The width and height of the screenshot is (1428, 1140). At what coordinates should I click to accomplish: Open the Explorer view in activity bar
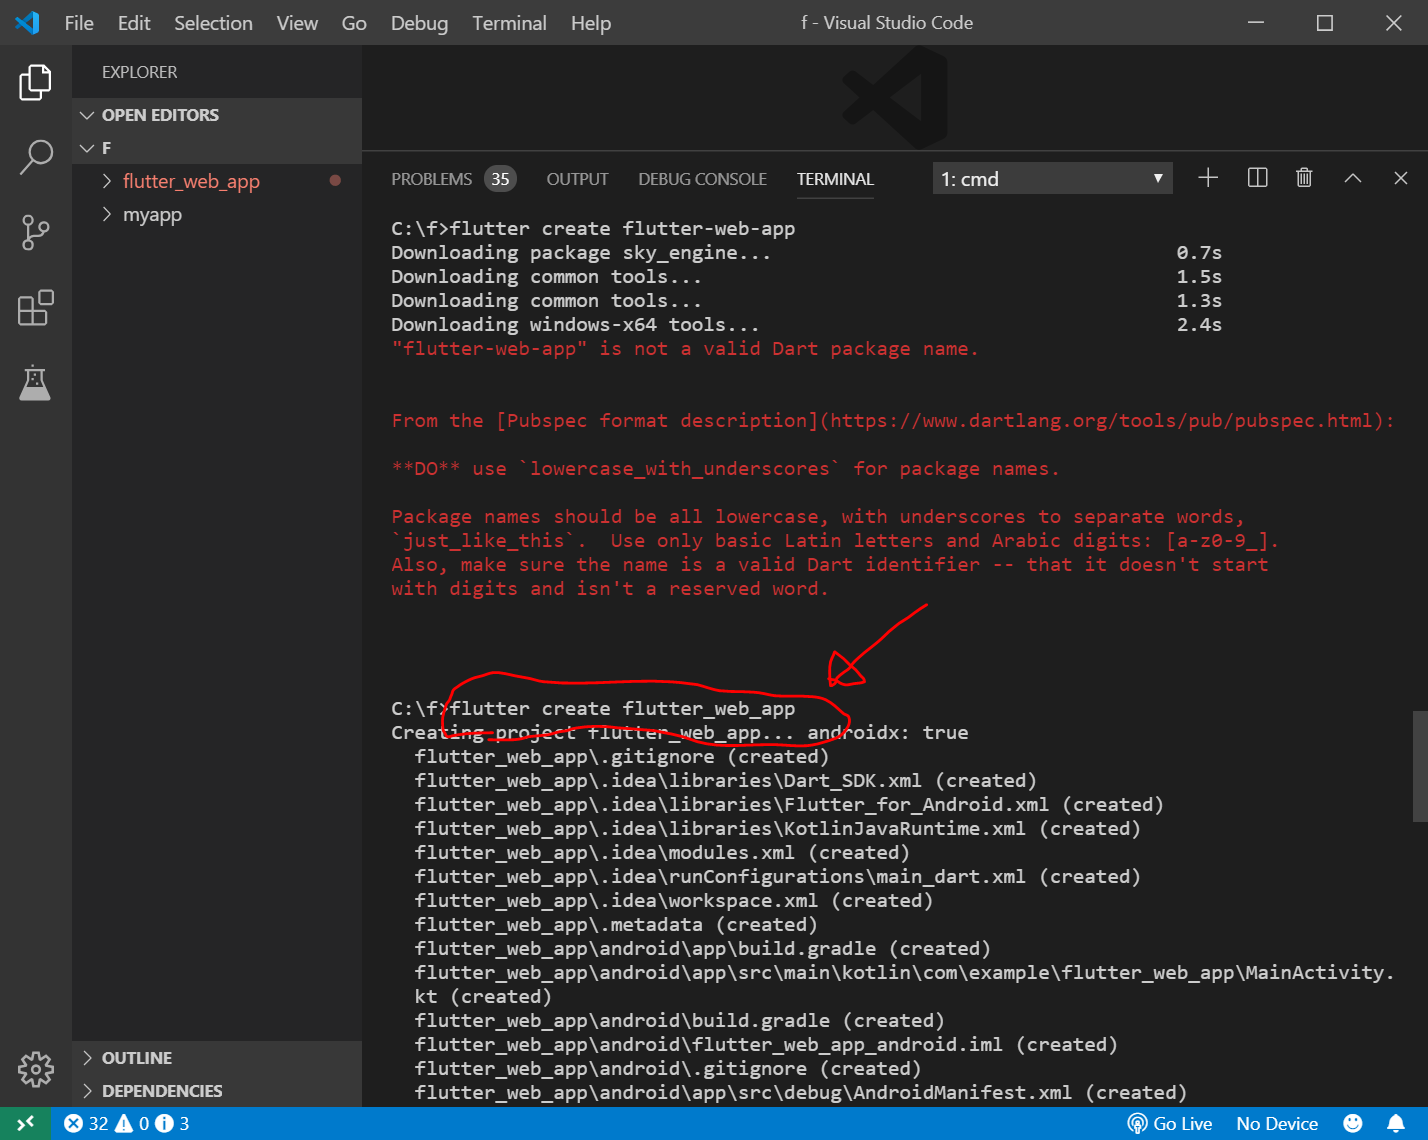click(35, 82)
